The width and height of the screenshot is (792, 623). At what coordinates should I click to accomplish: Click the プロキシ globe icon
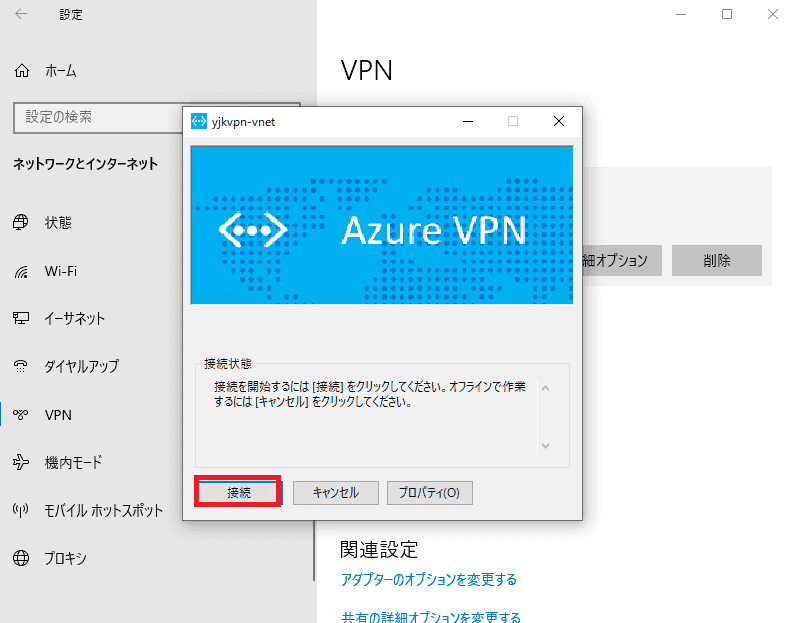[21, 558]
